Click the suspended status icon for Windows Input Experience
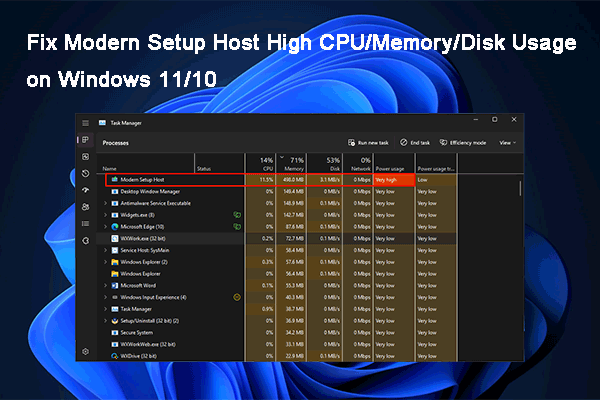Viewport: 600px width, 400px height. click(x=237, y=297)
